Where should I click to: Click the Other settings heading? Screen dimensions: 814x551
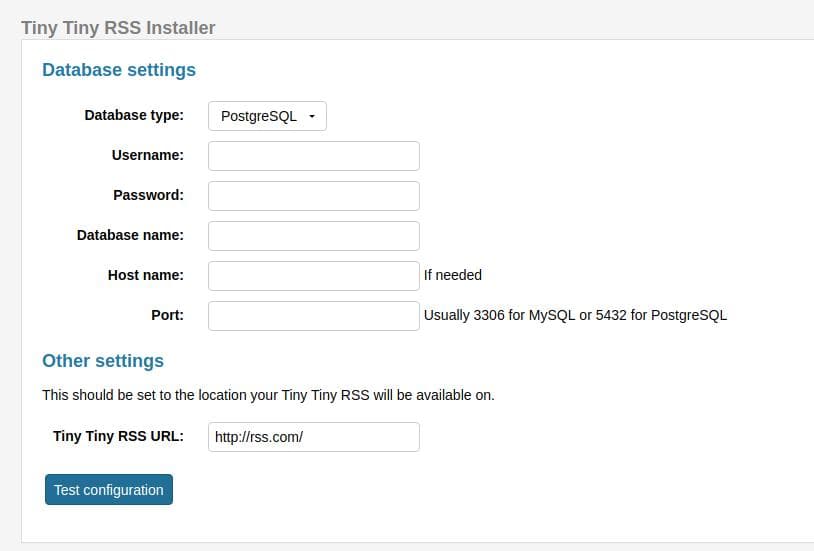pyautogui.click(x=103, y=360)
